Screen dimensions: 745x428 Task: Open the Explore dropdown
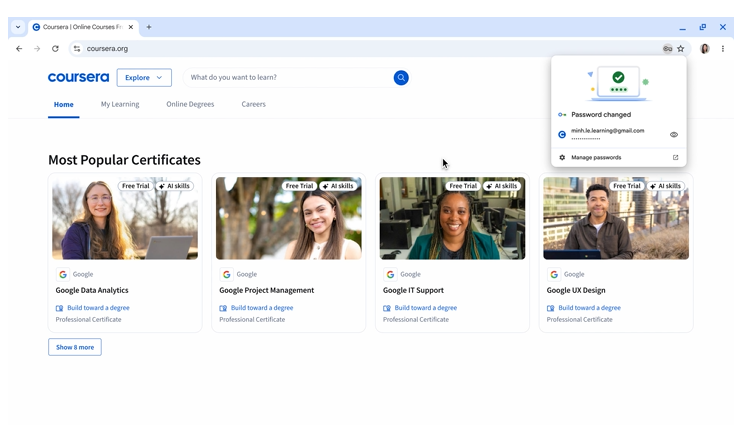tap(144, 77)
